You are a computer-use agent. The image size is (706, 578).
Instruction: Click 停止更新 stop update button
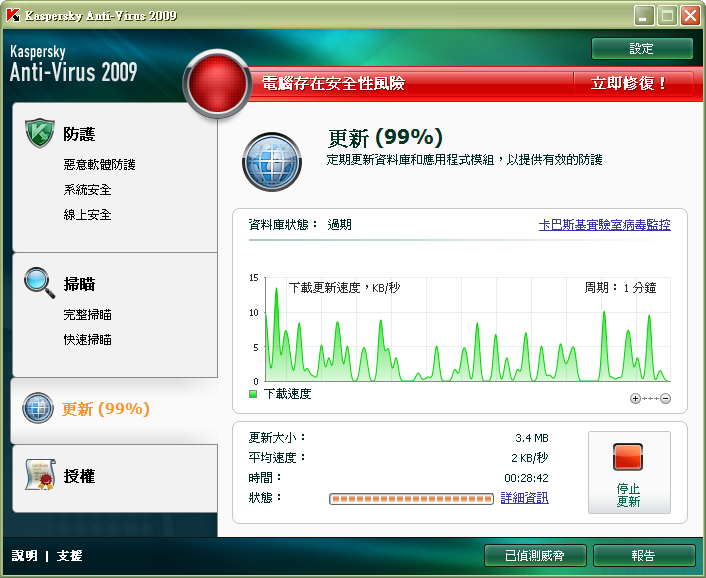(x=629, y=472)
